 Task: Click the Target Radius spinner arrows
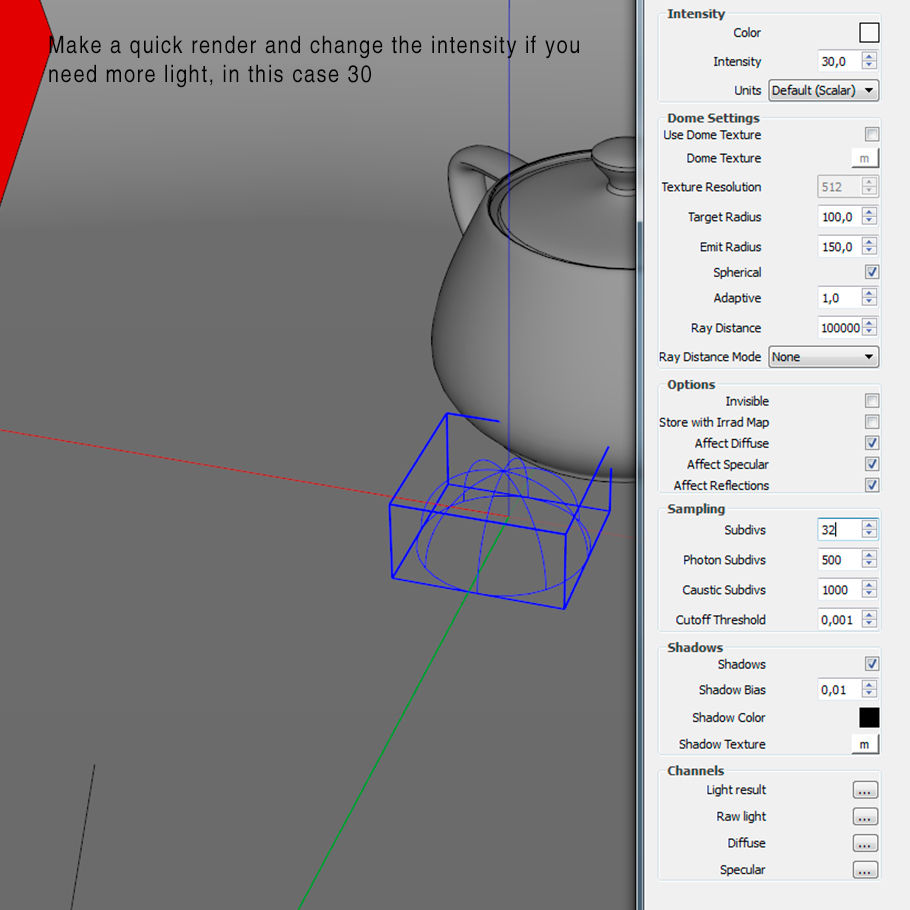(x=869, y=217)
